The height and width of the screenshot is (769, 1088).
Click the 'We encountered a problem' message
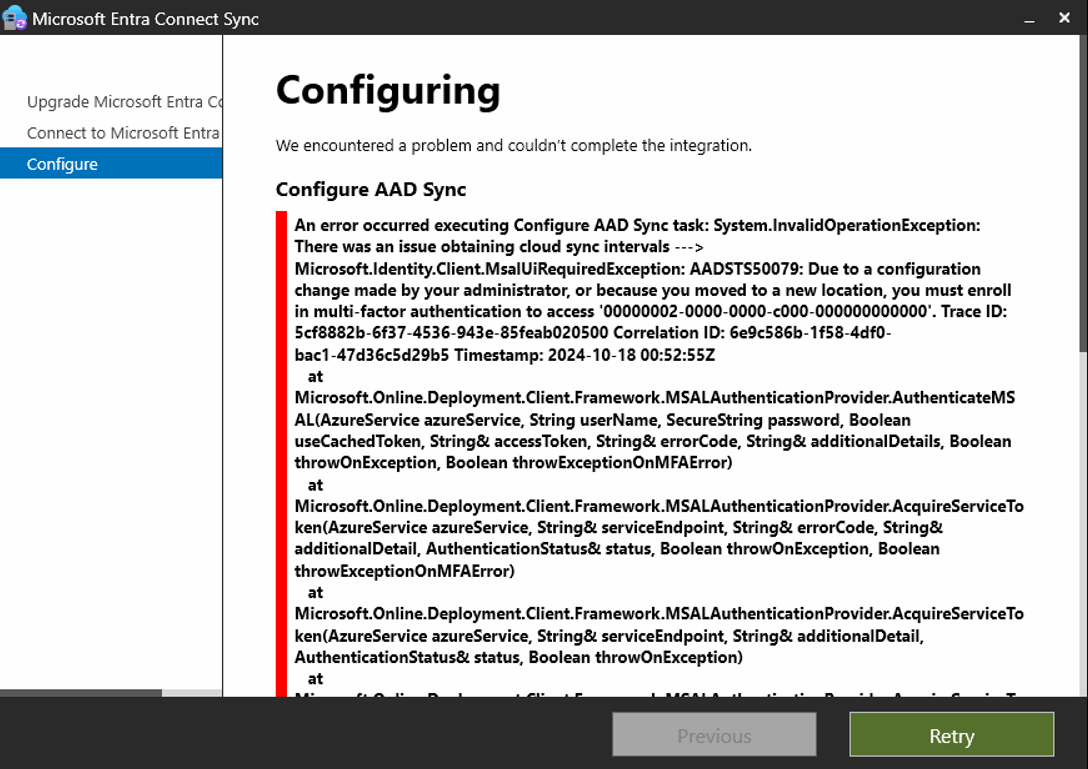tap(513, 145)
